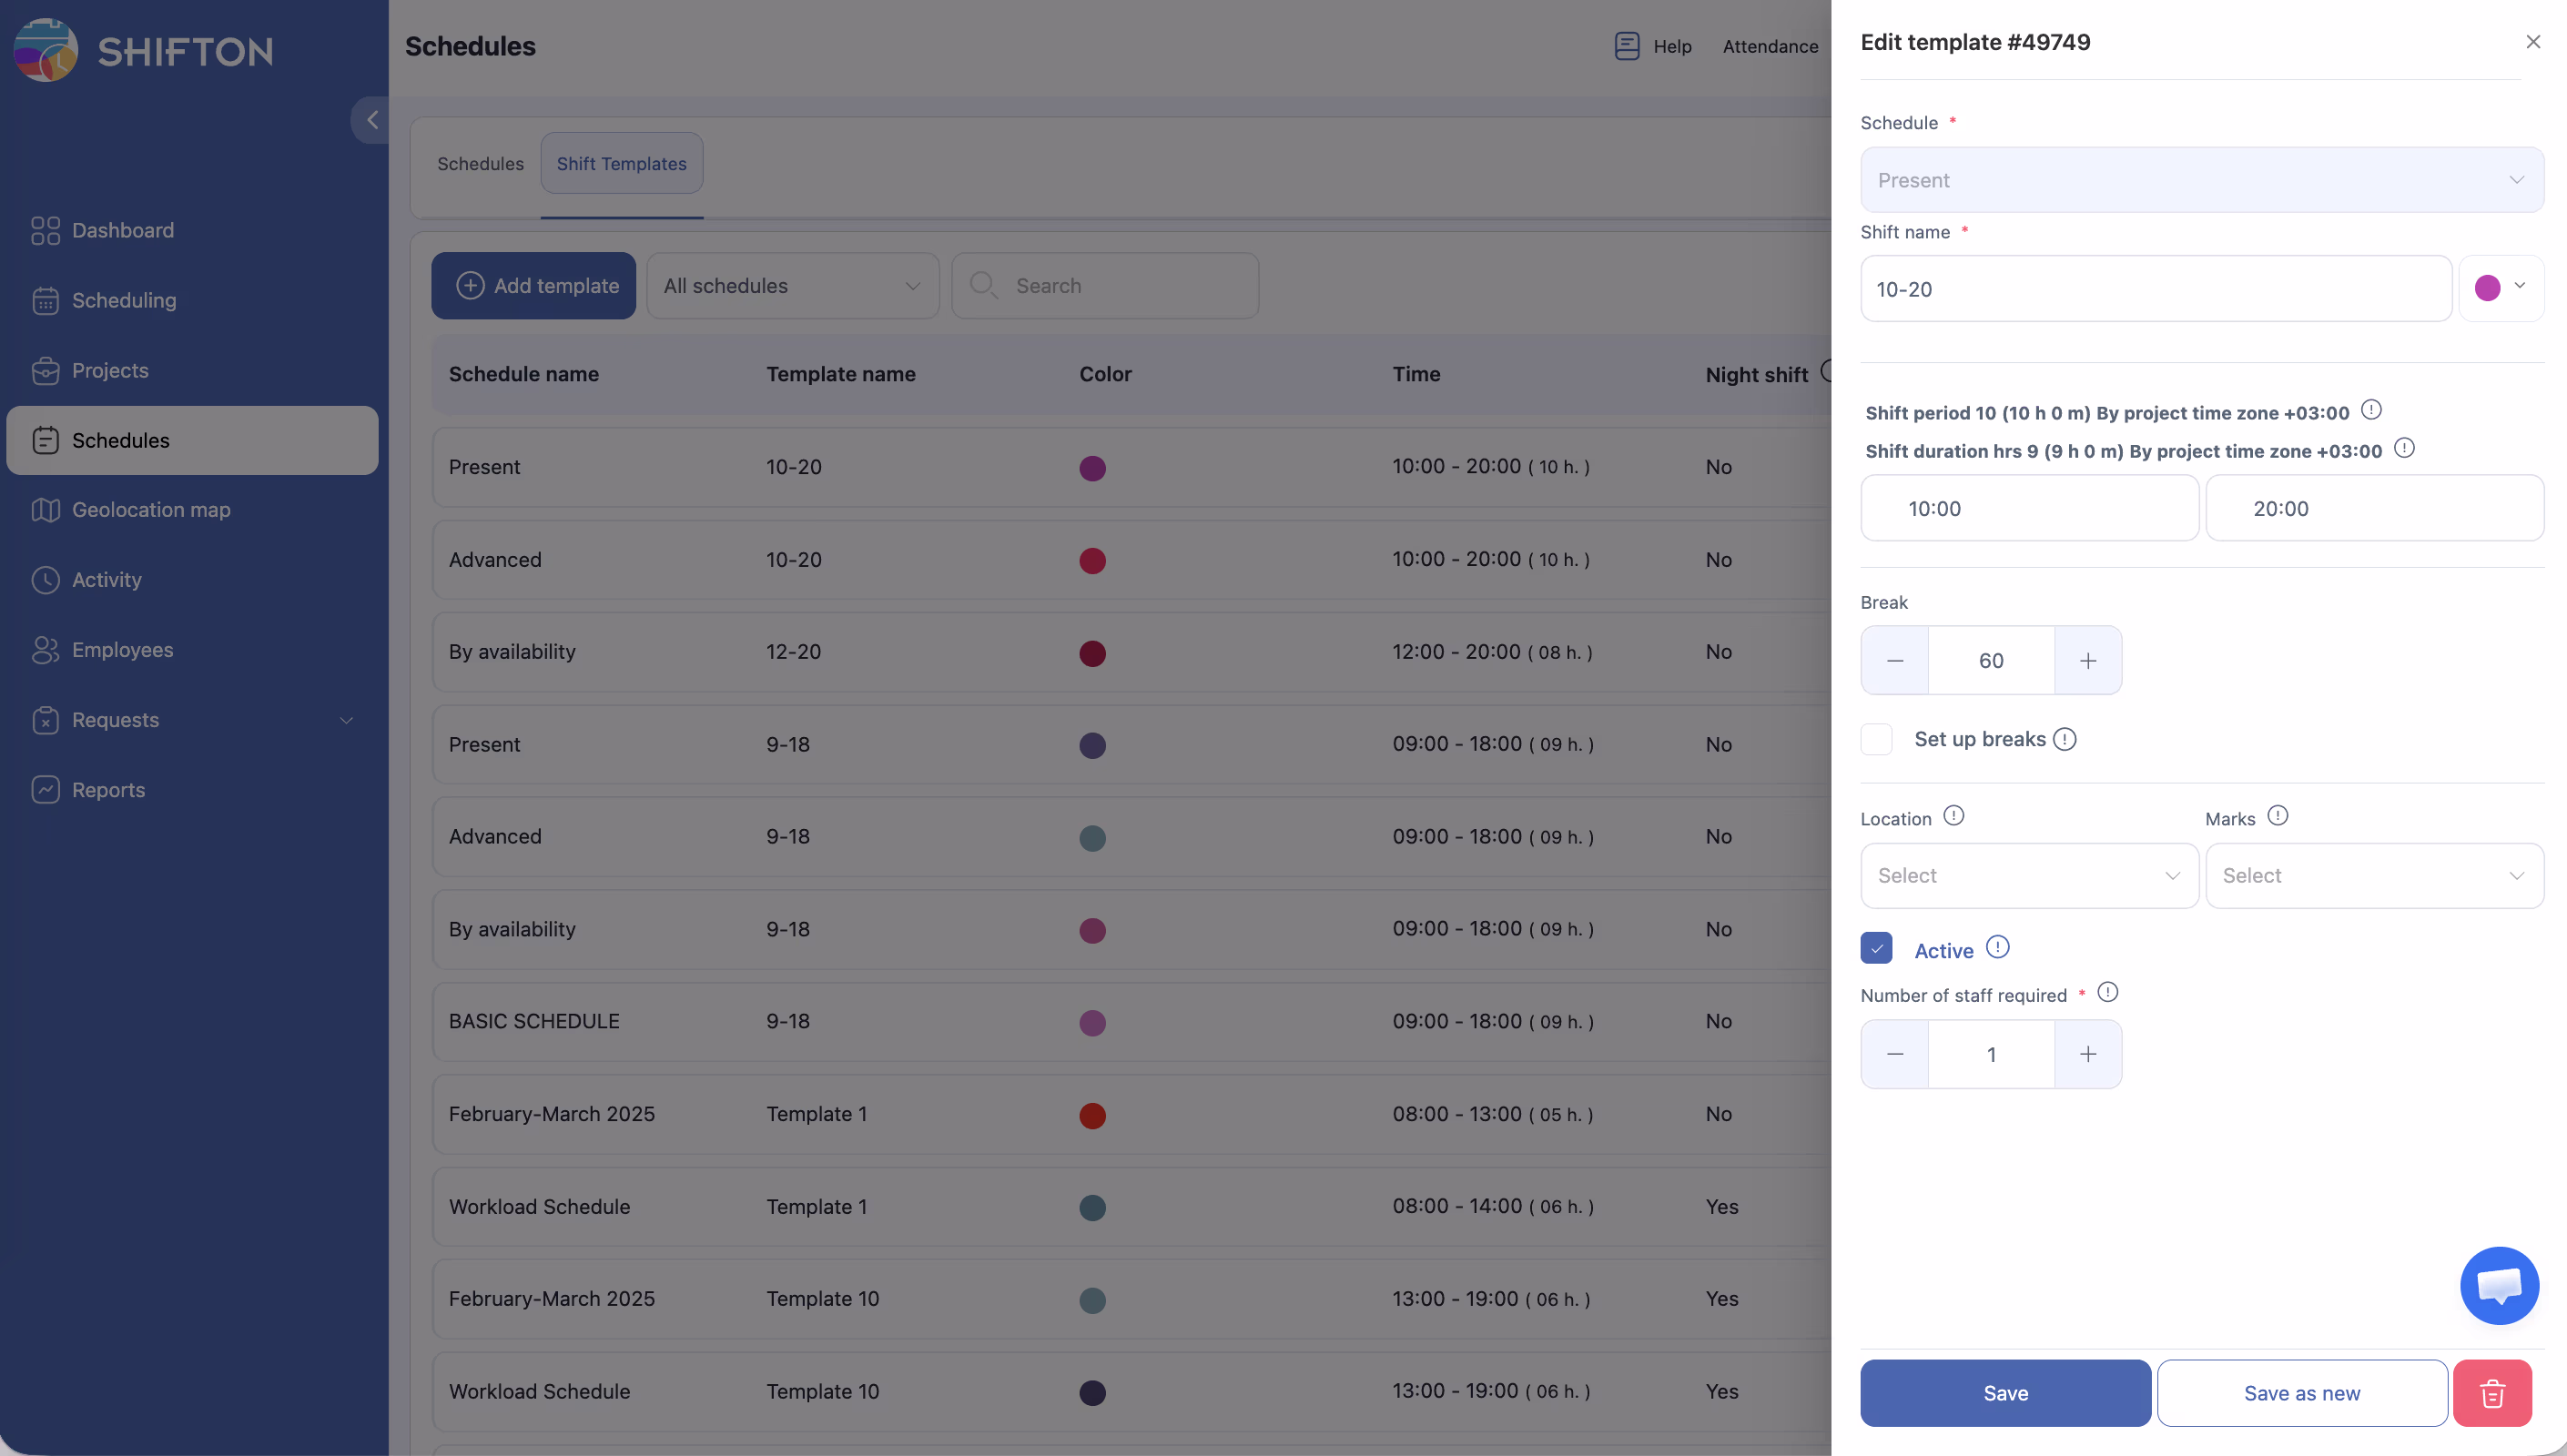Open Employees in the sidebar menu
This screenshot has width=2567, height=1456.
pyautogui.click(x=122, y=650)
